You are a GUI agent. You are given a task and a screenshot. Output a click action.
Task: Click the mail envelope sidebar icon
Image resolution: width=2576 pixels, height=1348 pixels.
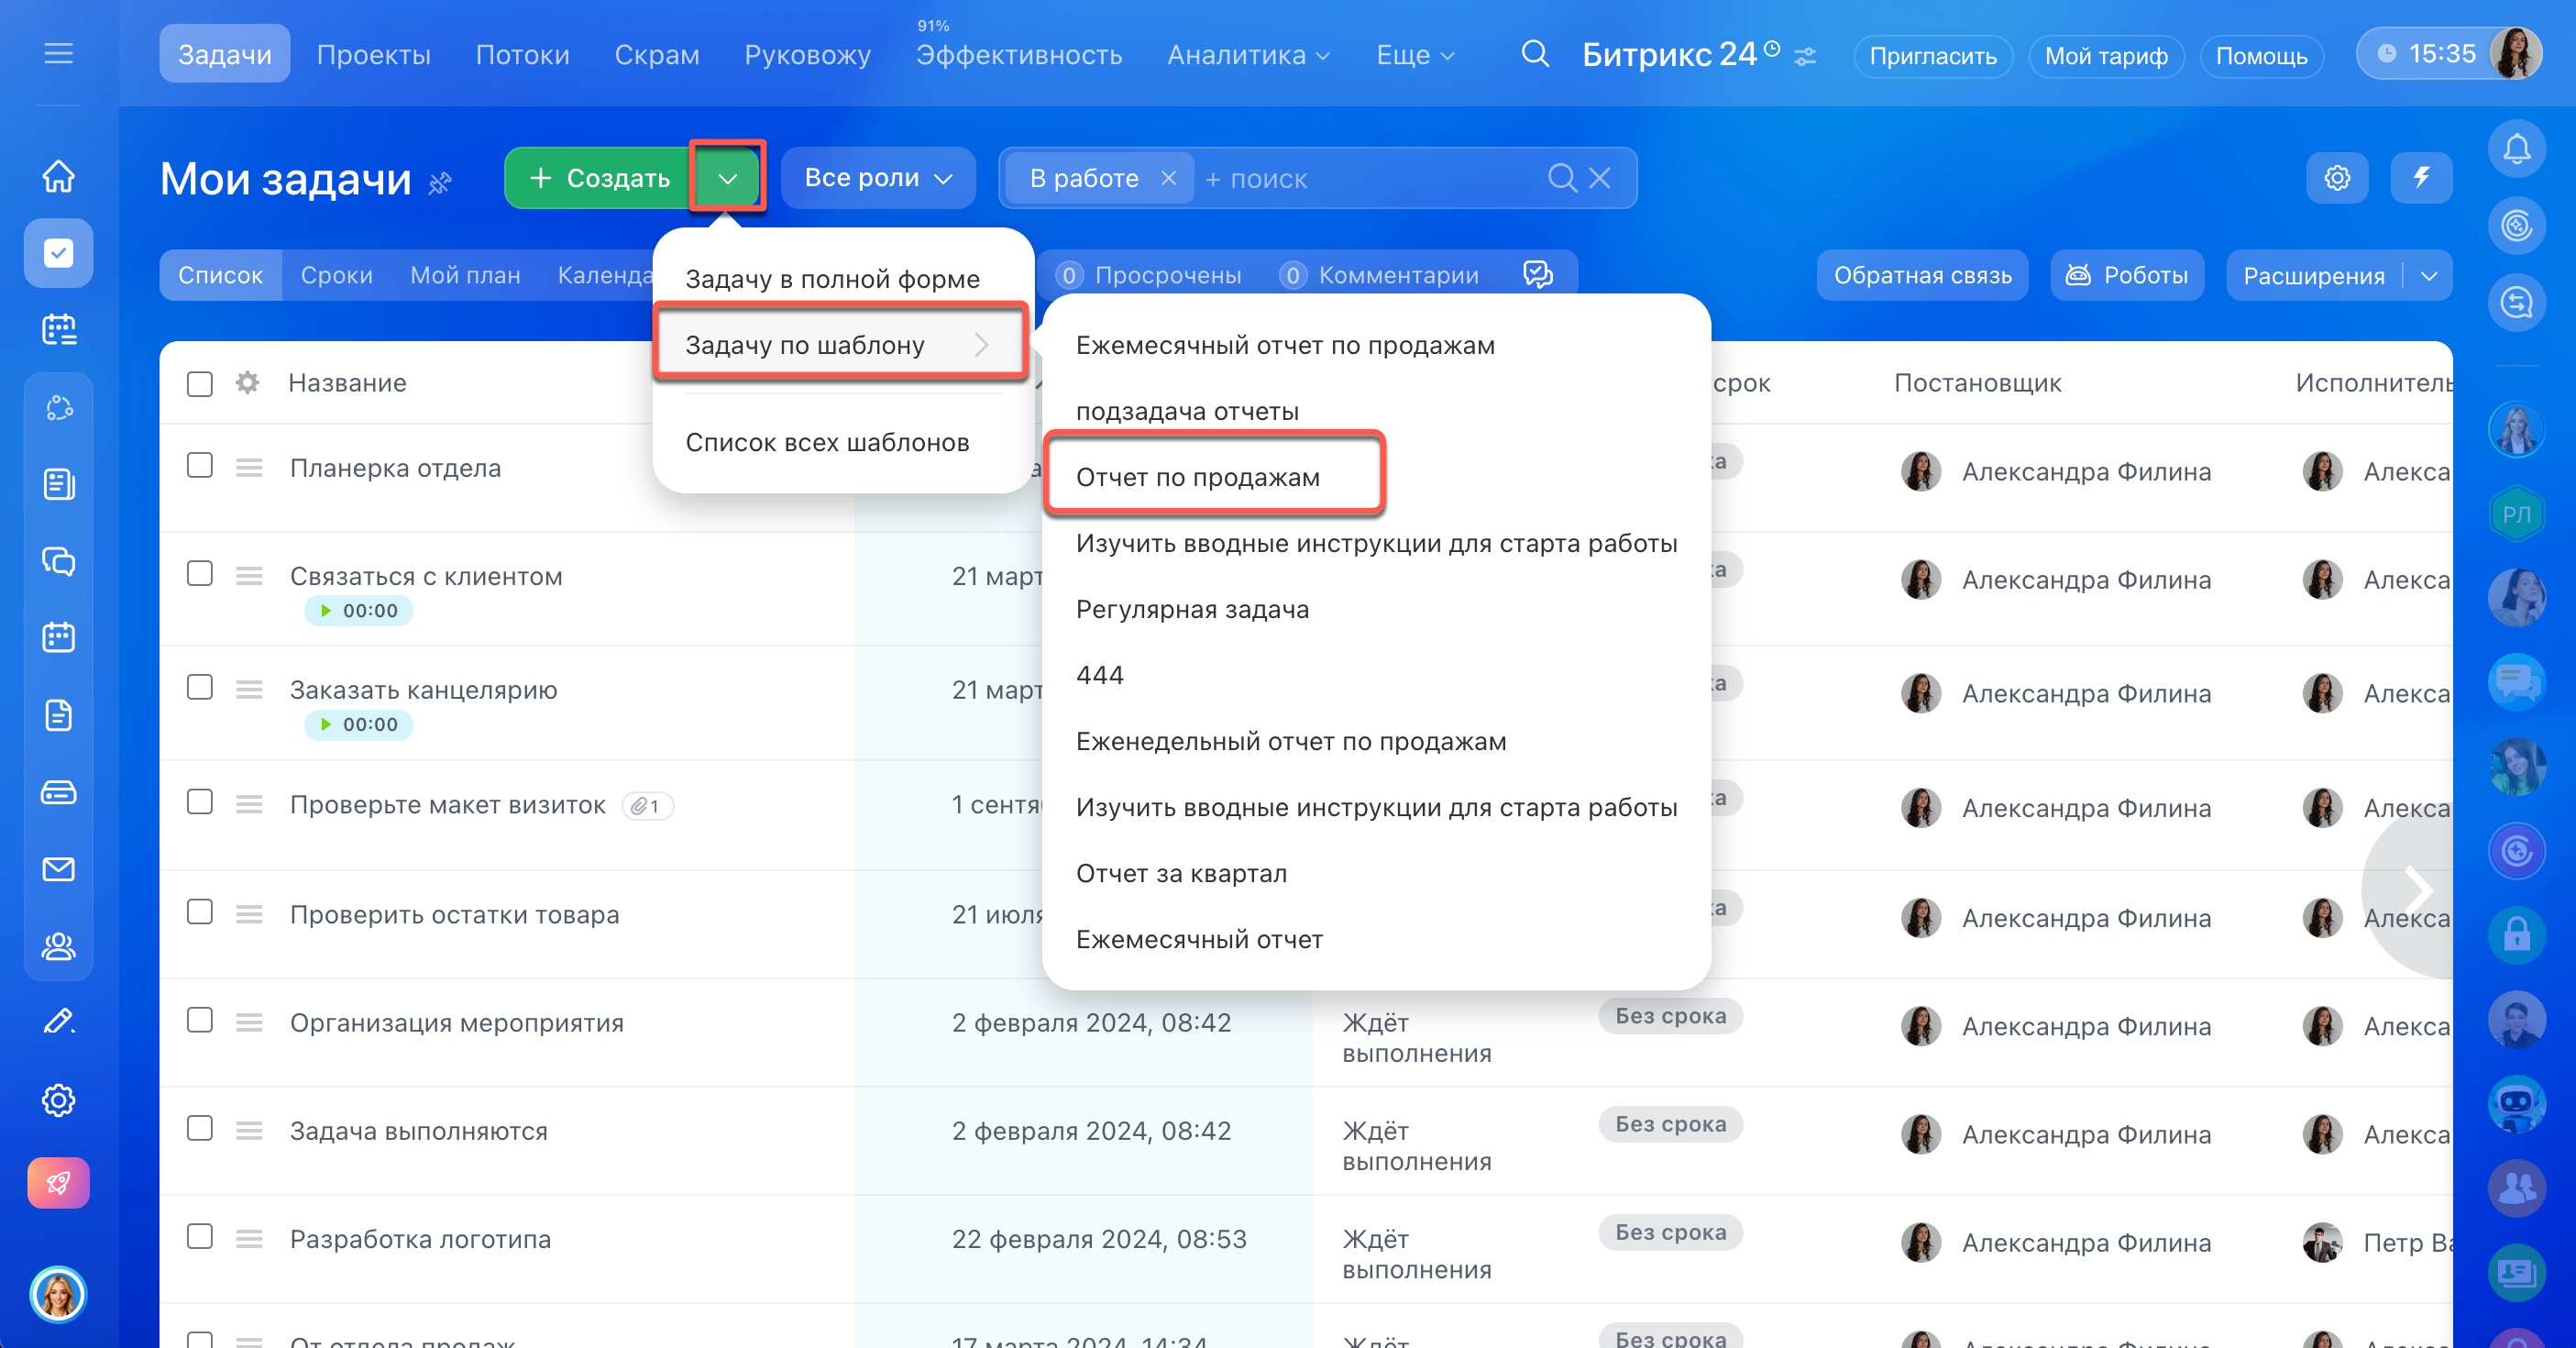[x=59, y=869]
